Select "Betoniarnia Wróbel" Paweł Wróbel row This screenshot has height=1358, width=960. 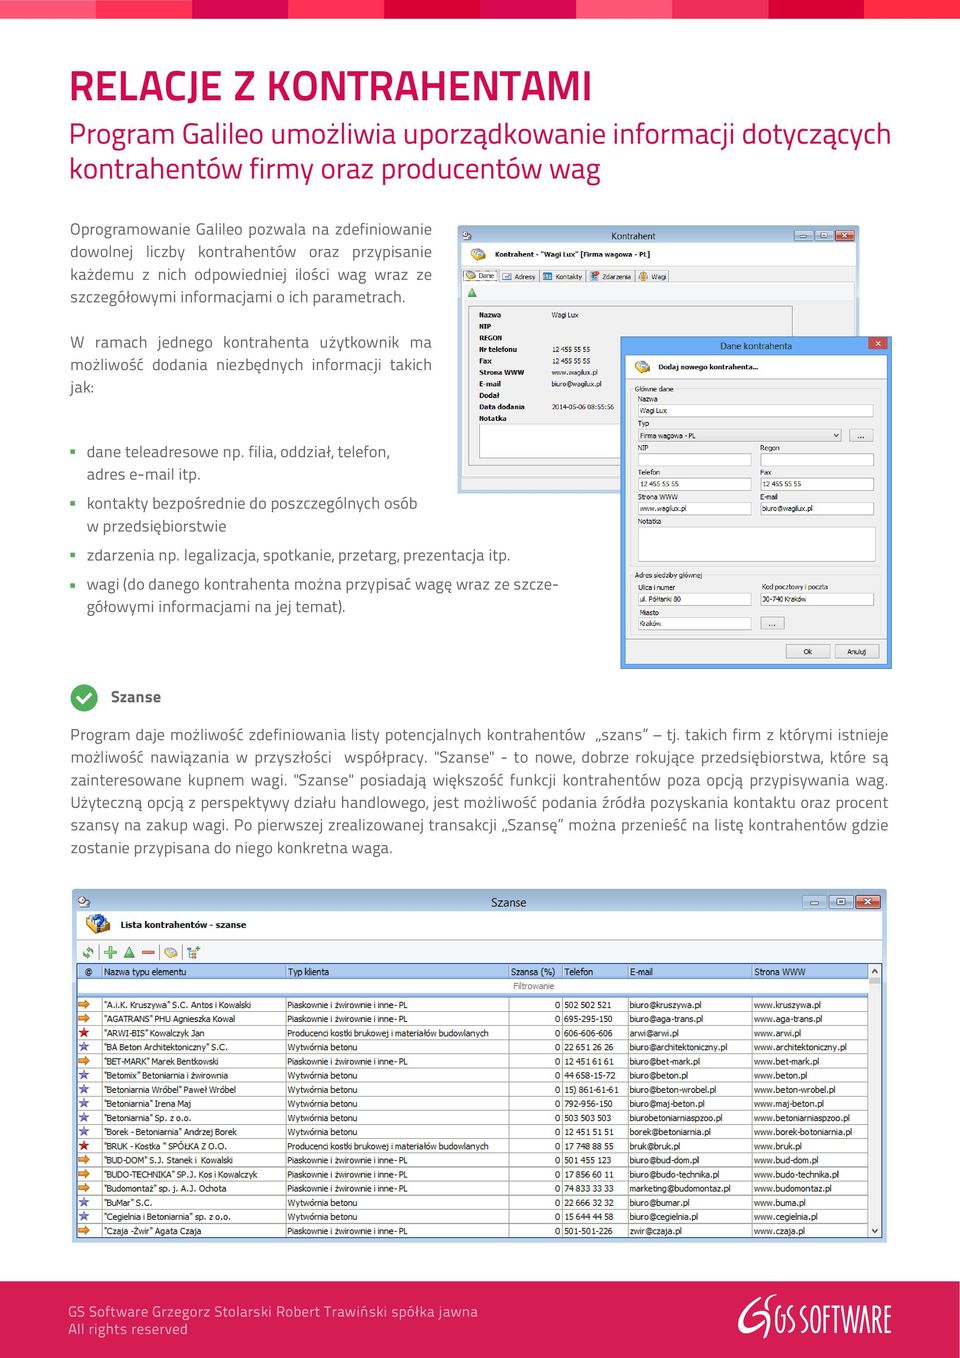(472, 1090)
